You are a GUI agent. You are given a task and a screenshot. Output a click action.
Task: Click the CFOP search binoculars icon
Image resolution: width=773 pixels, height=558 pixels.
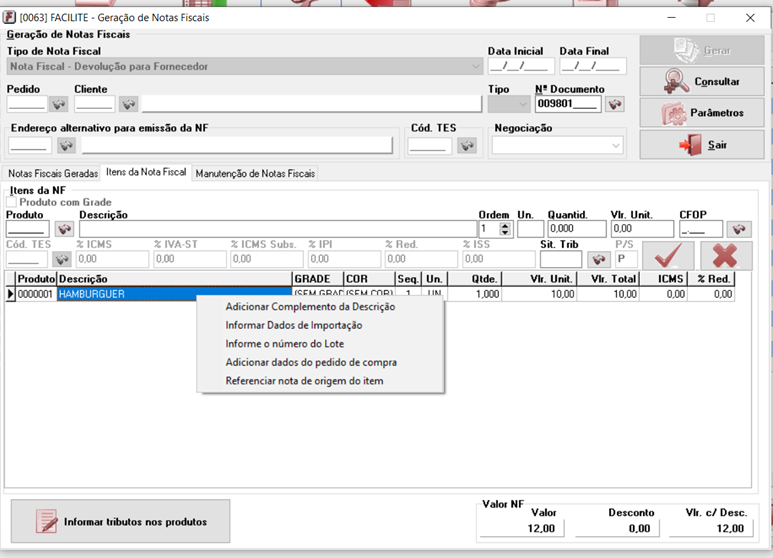pos(738,229)
